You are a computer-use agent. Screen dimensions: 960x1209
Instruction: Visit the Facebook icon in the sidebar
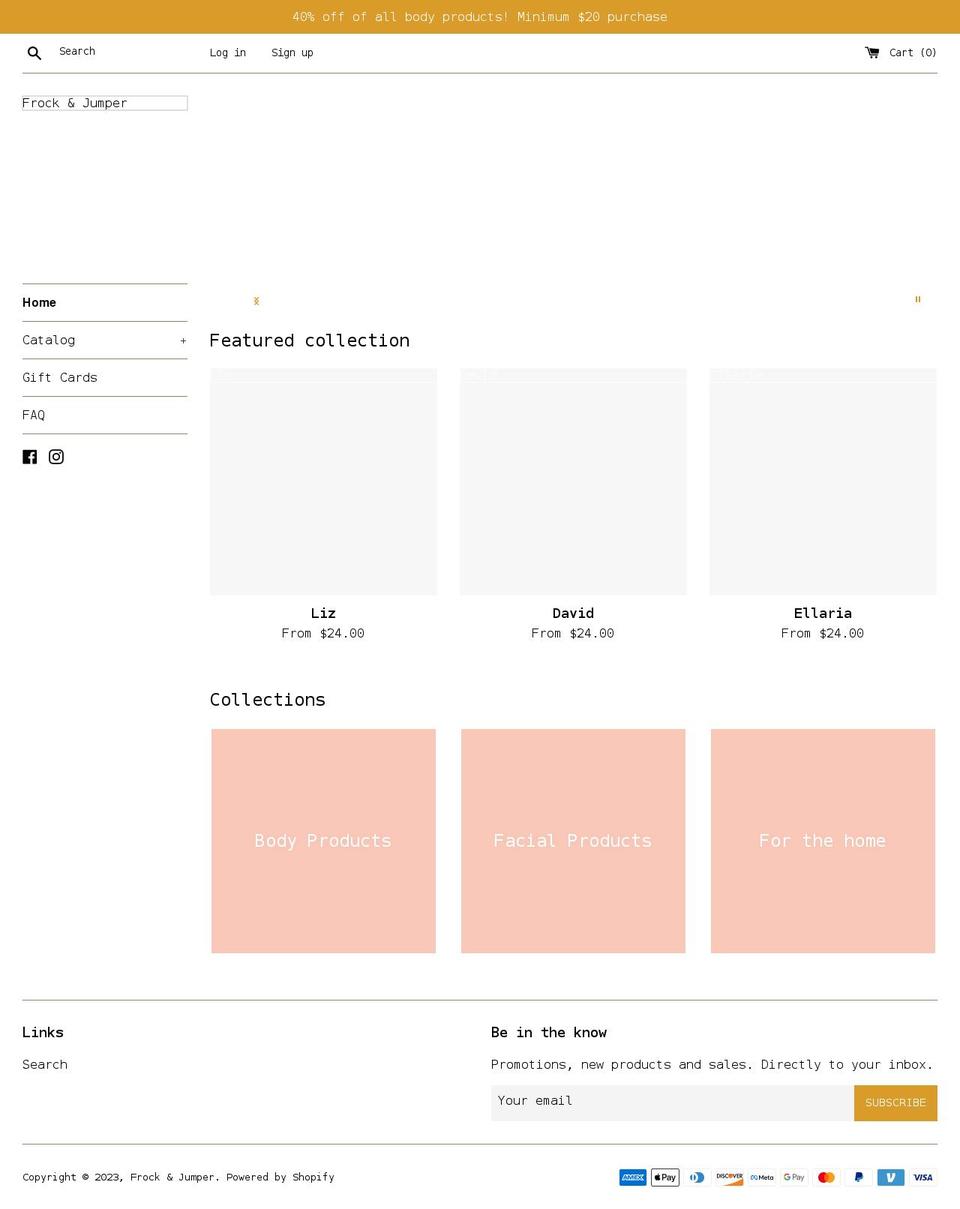pos(30,456)
